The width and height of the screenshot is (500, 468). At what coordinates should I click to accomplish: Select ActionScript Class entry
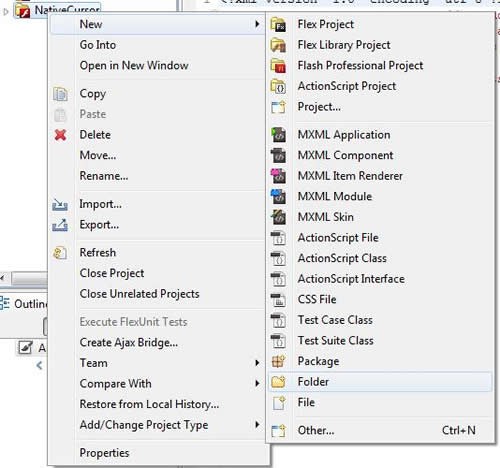pos(342,259)
